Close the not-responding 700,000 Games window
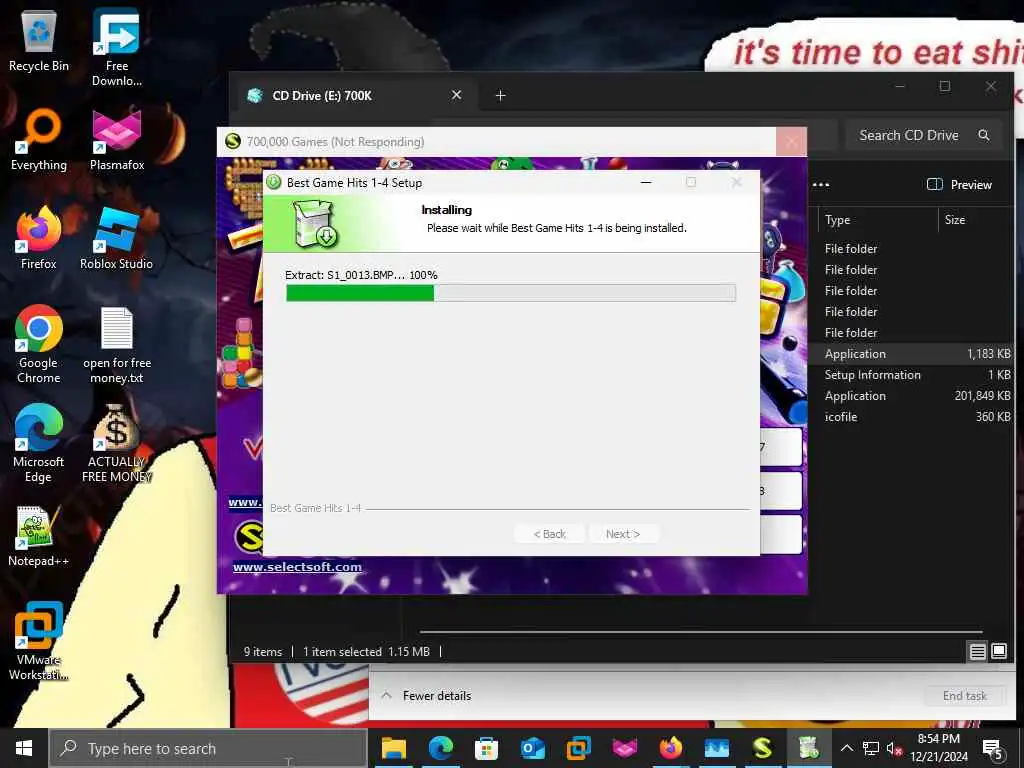This screenshot has height=768, width=1024. tap(792, 142)
